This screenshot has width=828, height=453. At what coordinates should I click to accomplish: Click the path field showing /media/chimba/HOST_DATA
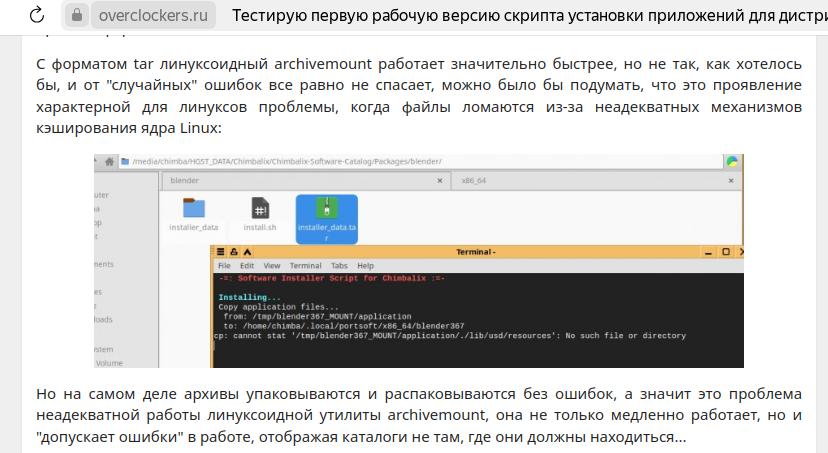420,162
